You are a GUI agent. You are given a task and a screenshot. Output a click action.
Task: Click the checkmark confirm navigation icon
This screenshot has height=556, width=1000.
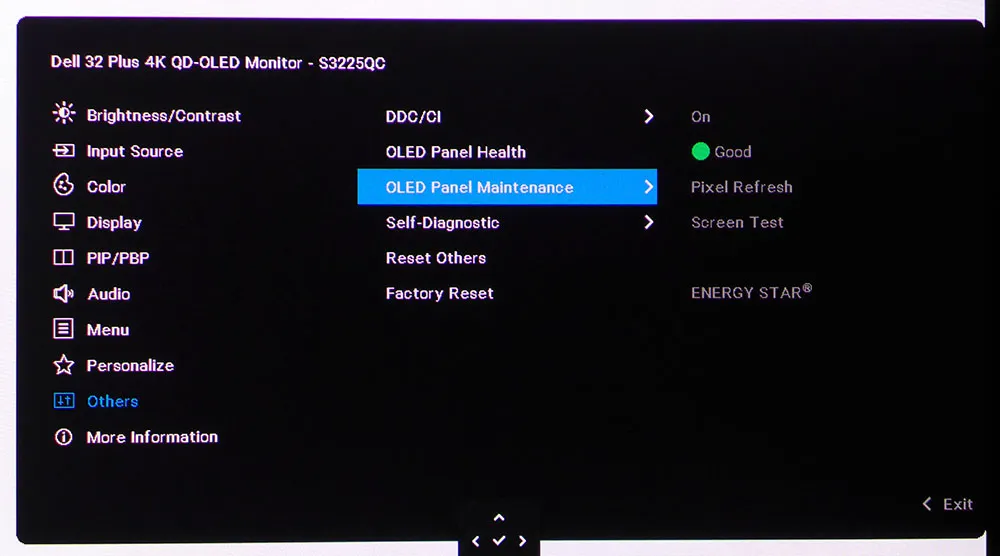point(499,541)
